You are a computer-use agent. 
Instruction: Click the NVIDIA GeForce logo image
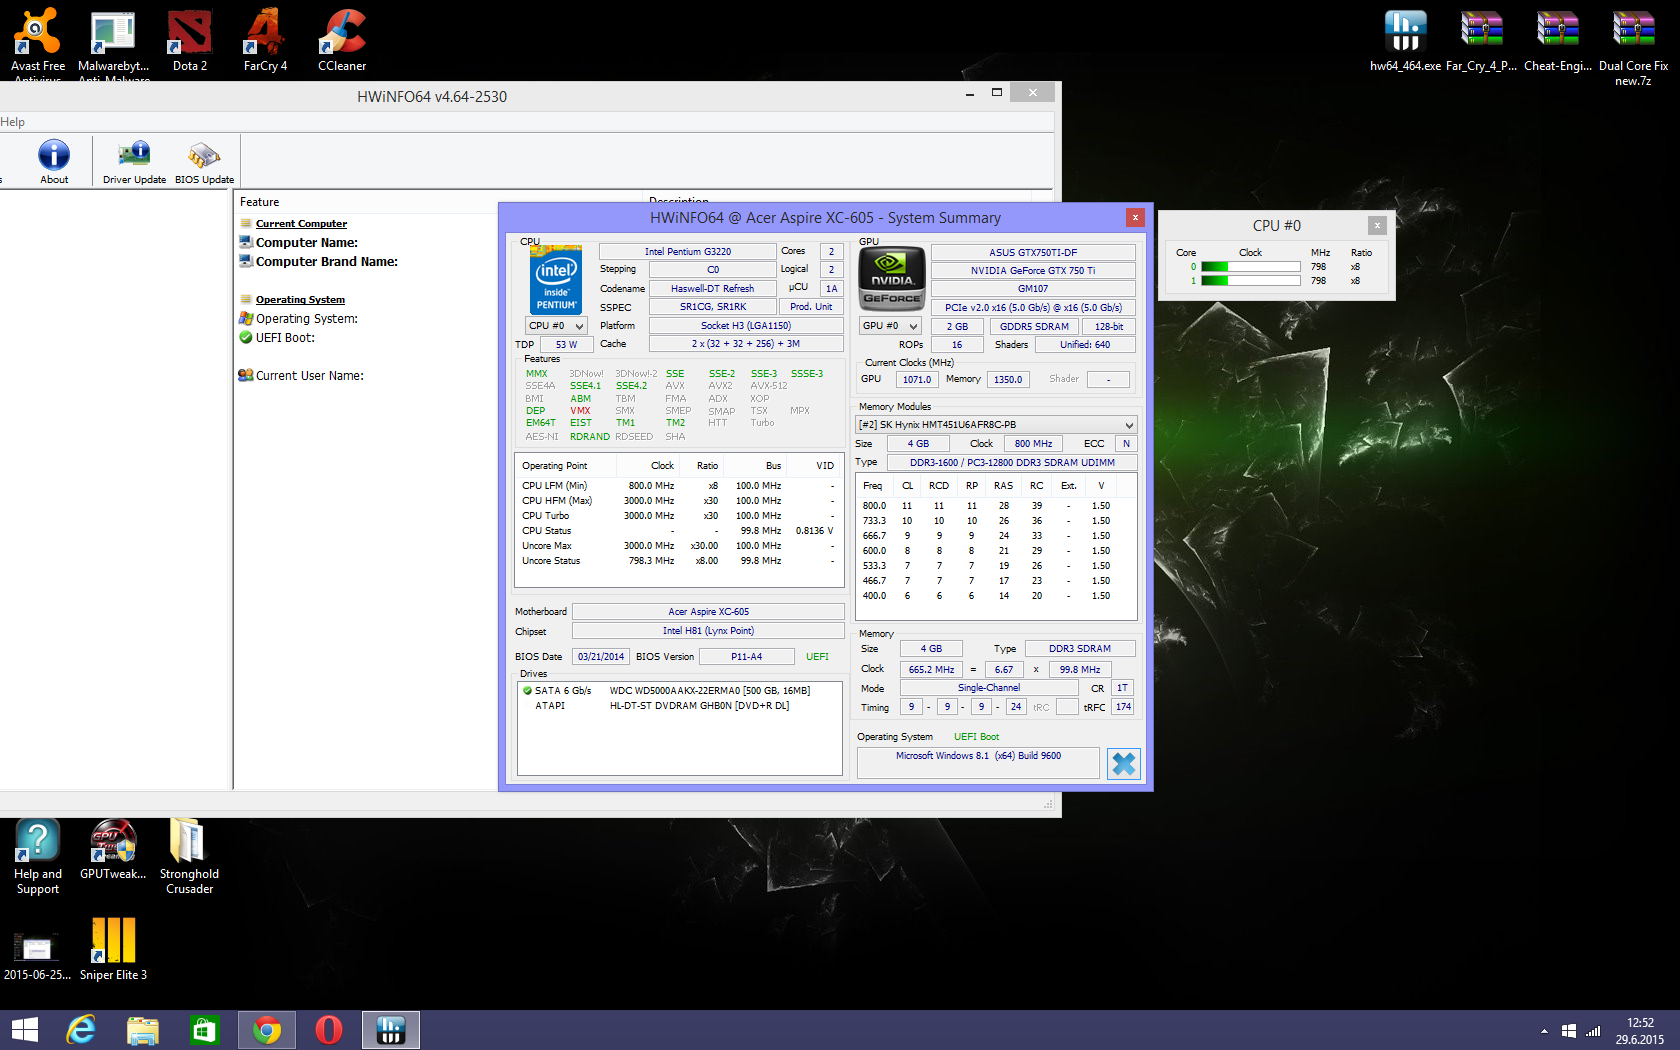(x=892, y=279)
